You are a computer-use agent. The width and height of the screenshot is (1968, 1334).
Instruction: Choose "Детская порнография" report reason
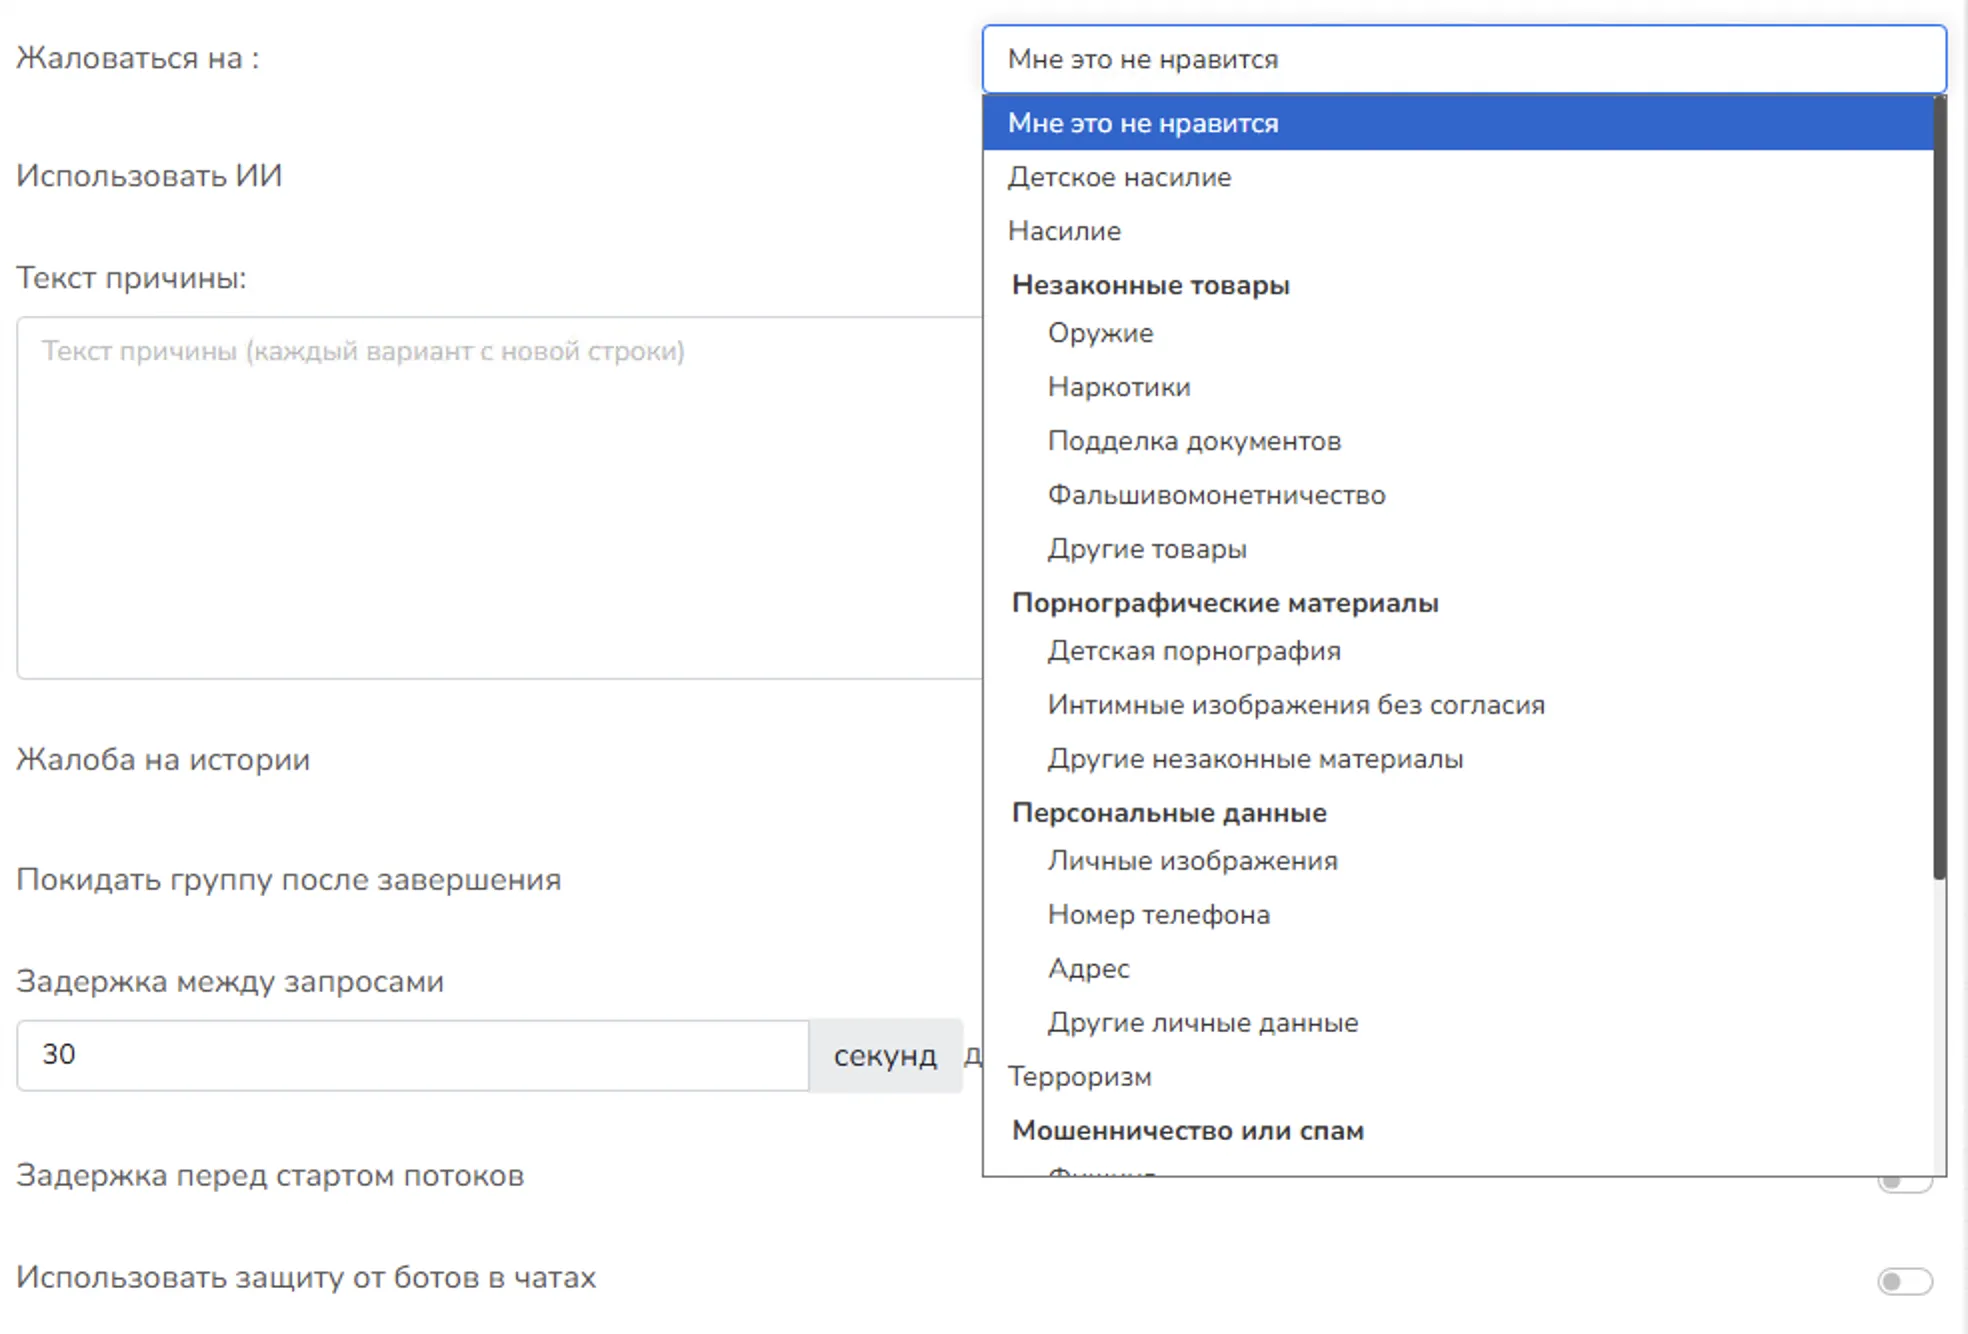tap(1194, 650)
